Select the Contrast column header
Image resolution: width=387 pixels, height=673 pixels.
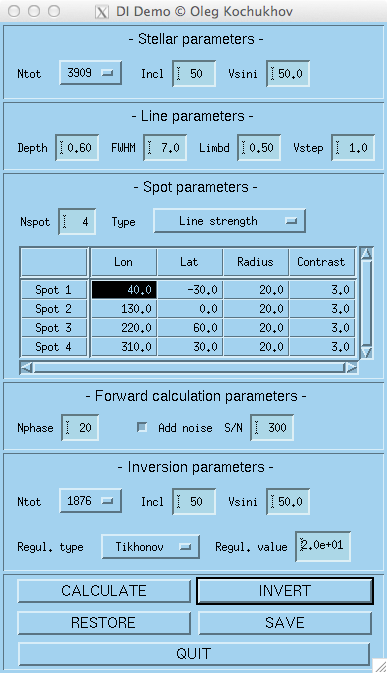(x=321, y=262)
